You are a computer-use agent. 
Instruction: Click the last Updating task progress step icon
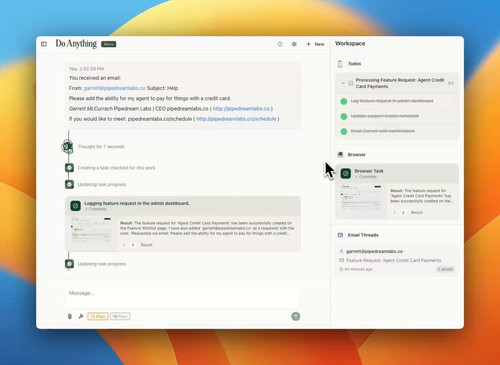click(x=69, y=264)
